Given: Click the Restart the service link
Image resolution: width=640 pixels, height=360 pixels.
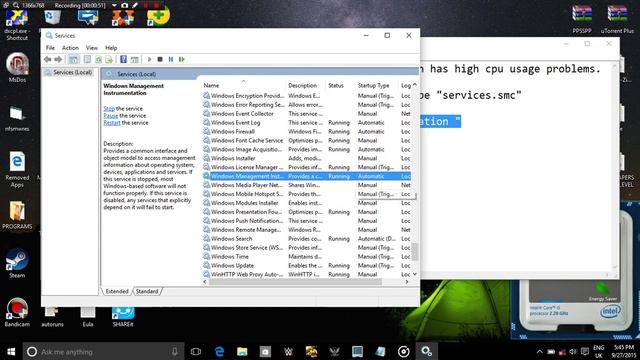Looking at the screenshot, I should [112, 122].
